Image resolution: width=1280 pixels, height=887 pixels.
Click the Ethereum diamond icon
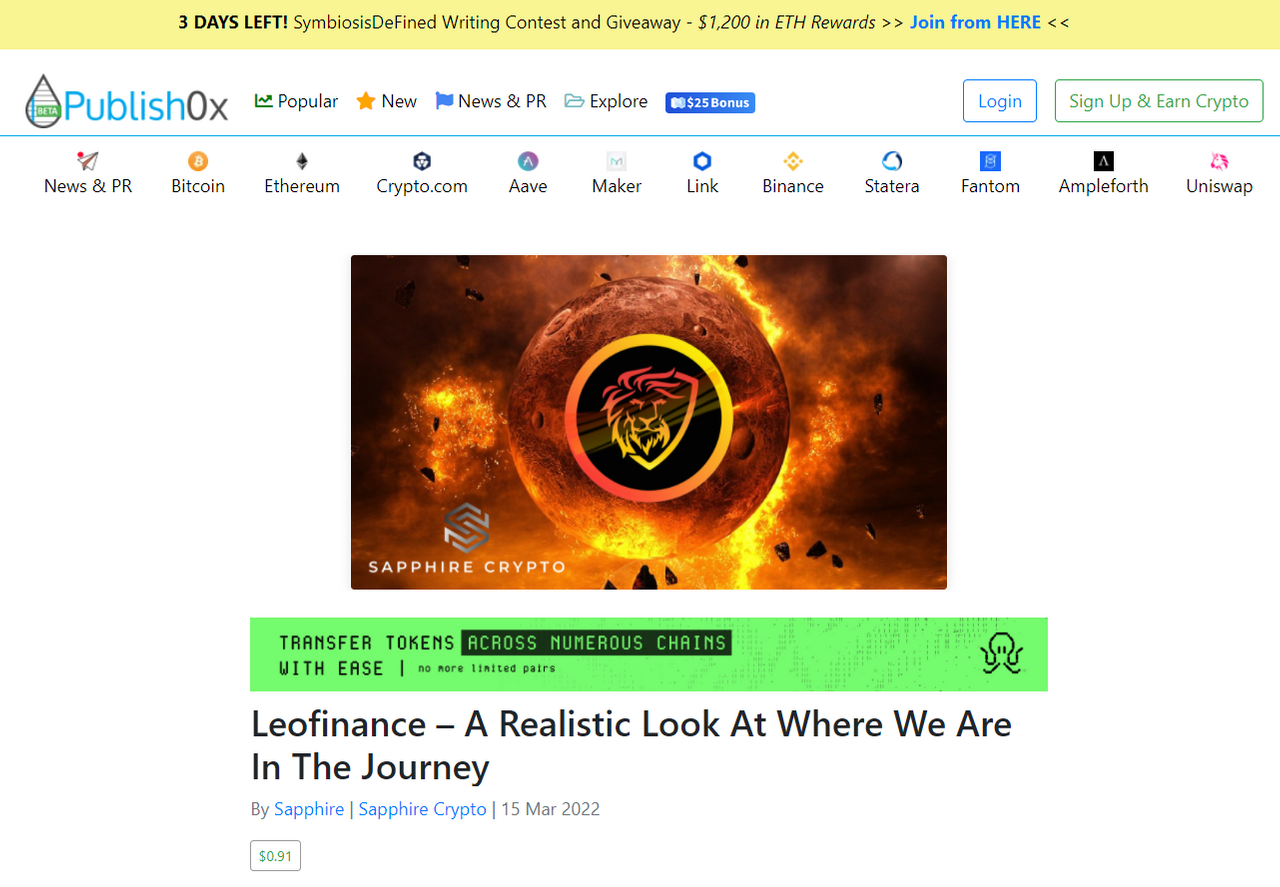point(302,161)
